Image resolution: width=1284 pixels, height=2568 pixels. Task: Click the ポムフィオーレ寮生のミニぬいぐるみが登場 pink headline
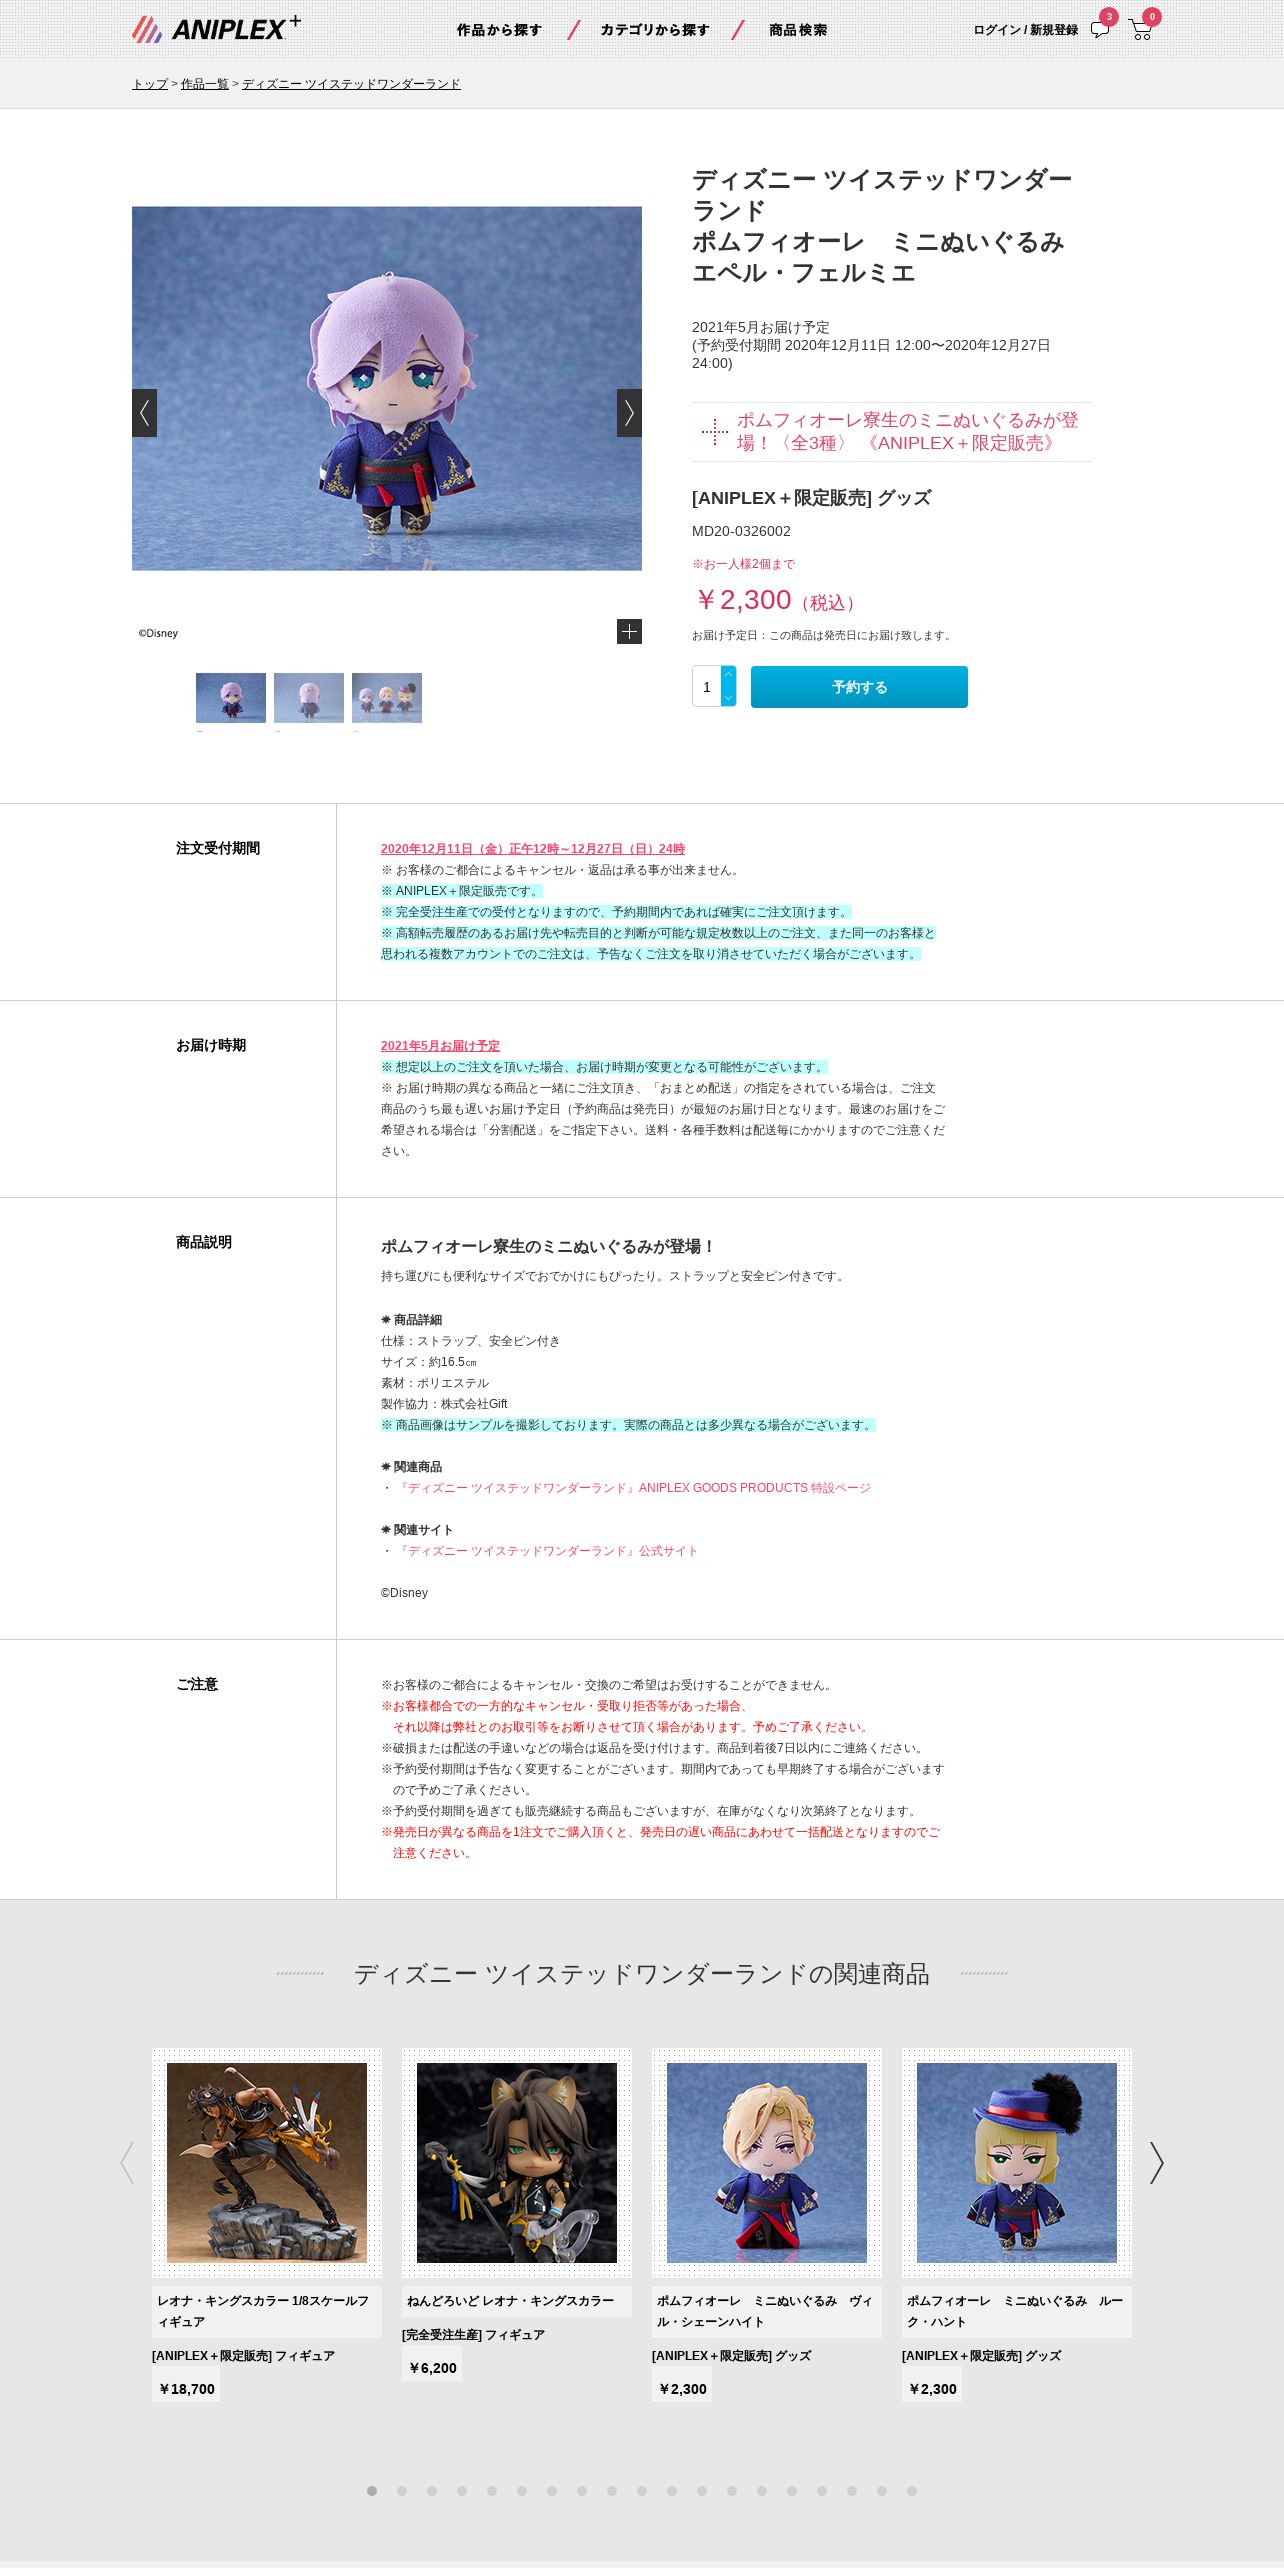907,431
